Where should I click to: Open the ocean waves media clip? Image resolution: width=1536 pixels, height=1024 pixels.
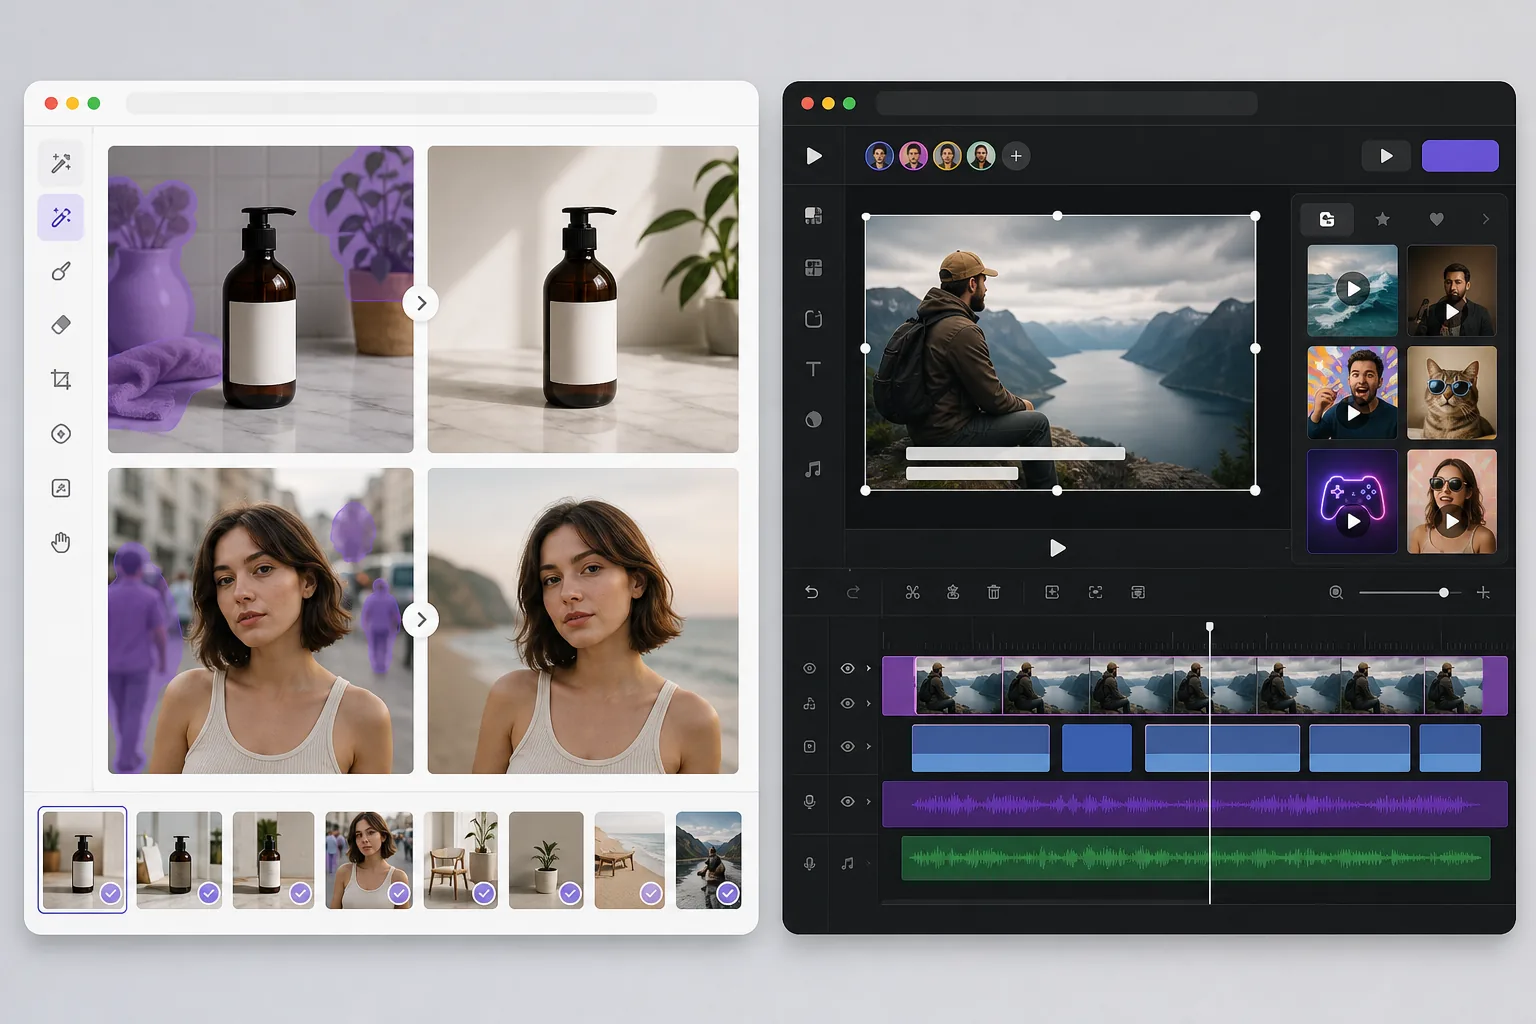1352,290
